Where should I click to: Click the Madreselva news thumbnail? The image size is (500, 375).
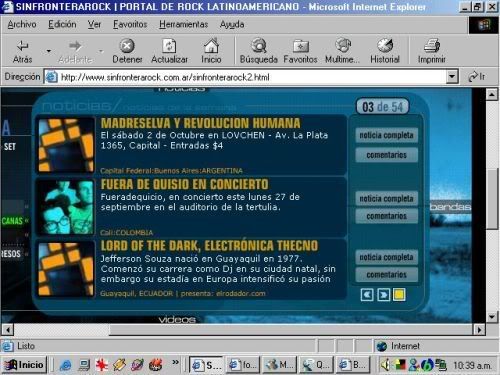tap(66, 145)
